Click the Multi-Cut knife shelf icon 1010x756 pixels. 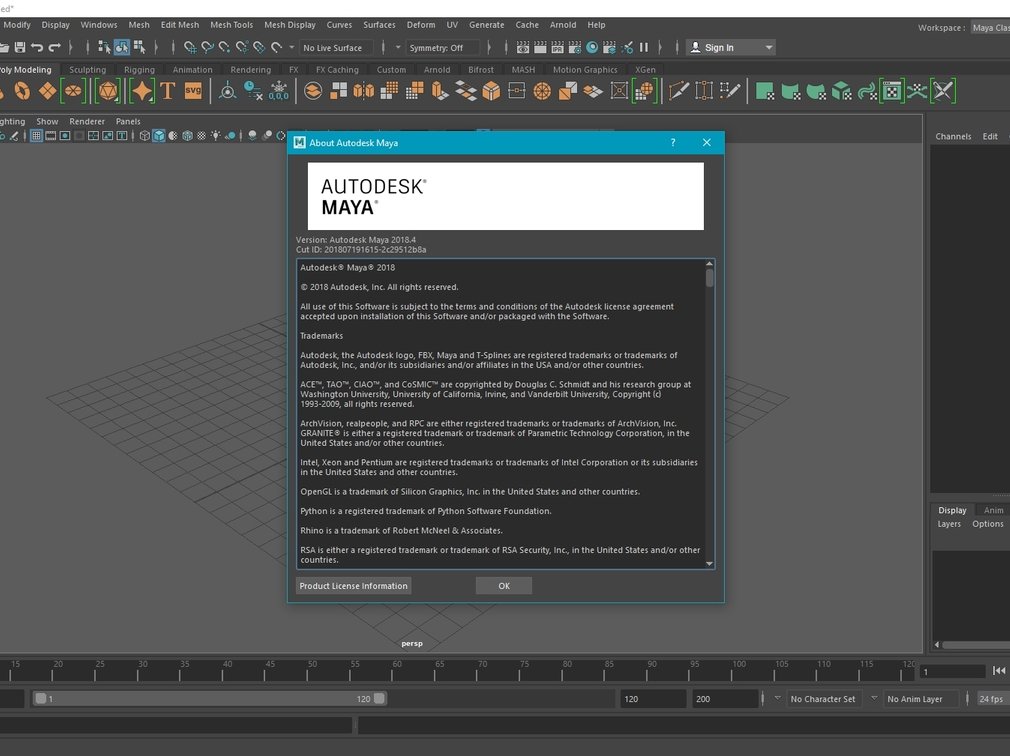click(678, 91)
